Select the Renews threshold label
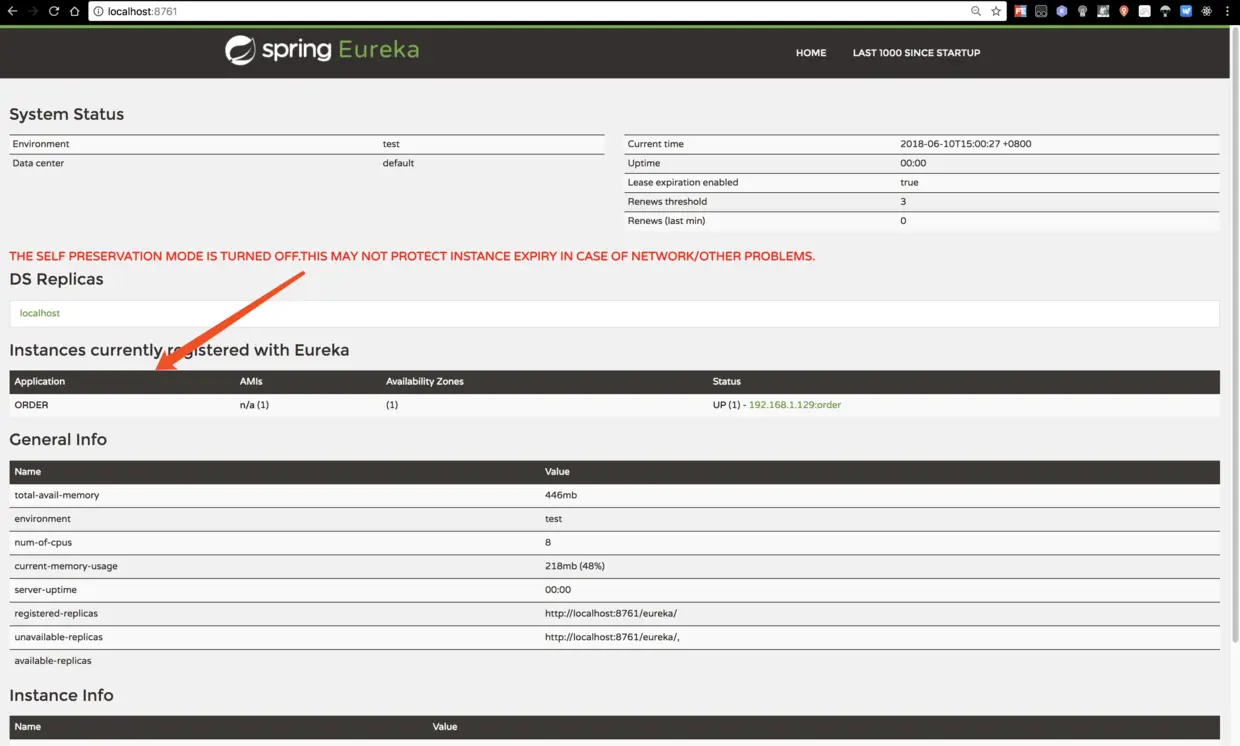 coord(667,201)
